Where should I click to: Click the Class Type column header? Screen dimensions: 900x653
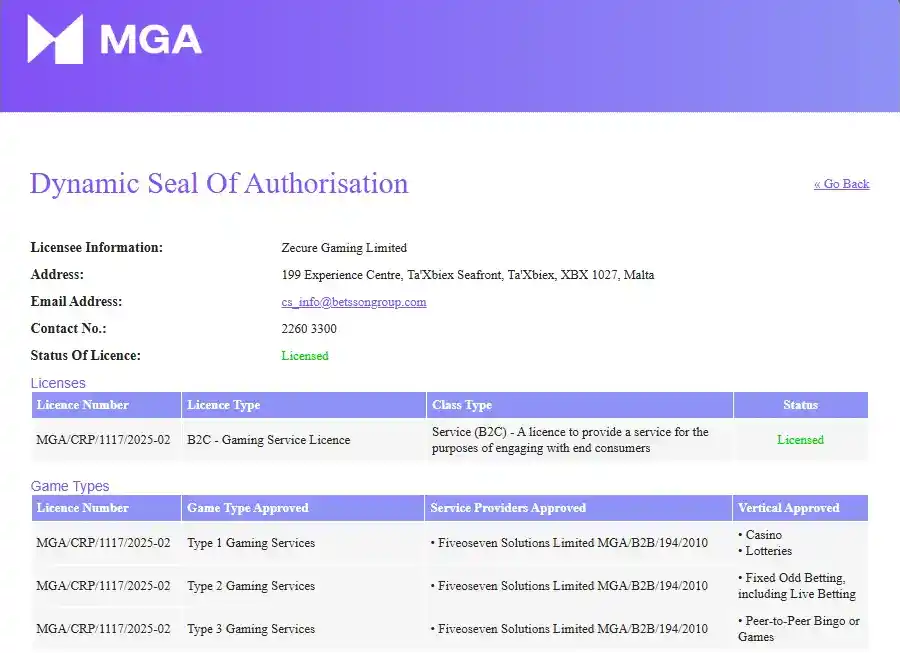coord(580,405)
